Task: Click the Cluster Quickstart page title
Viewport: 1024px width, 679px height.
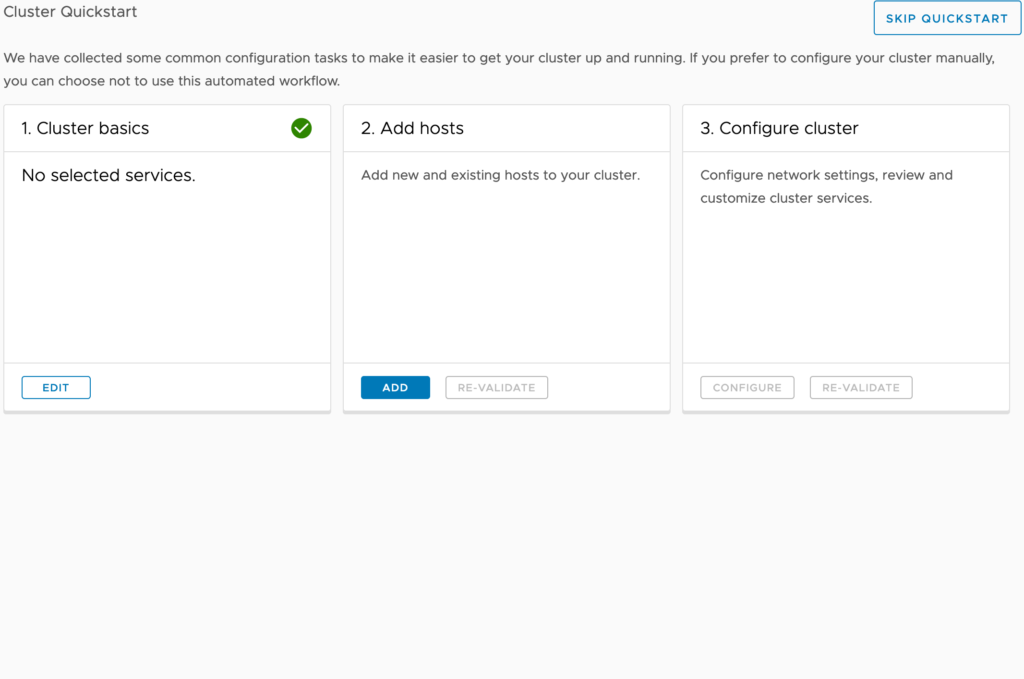Action: pos(71,12)
